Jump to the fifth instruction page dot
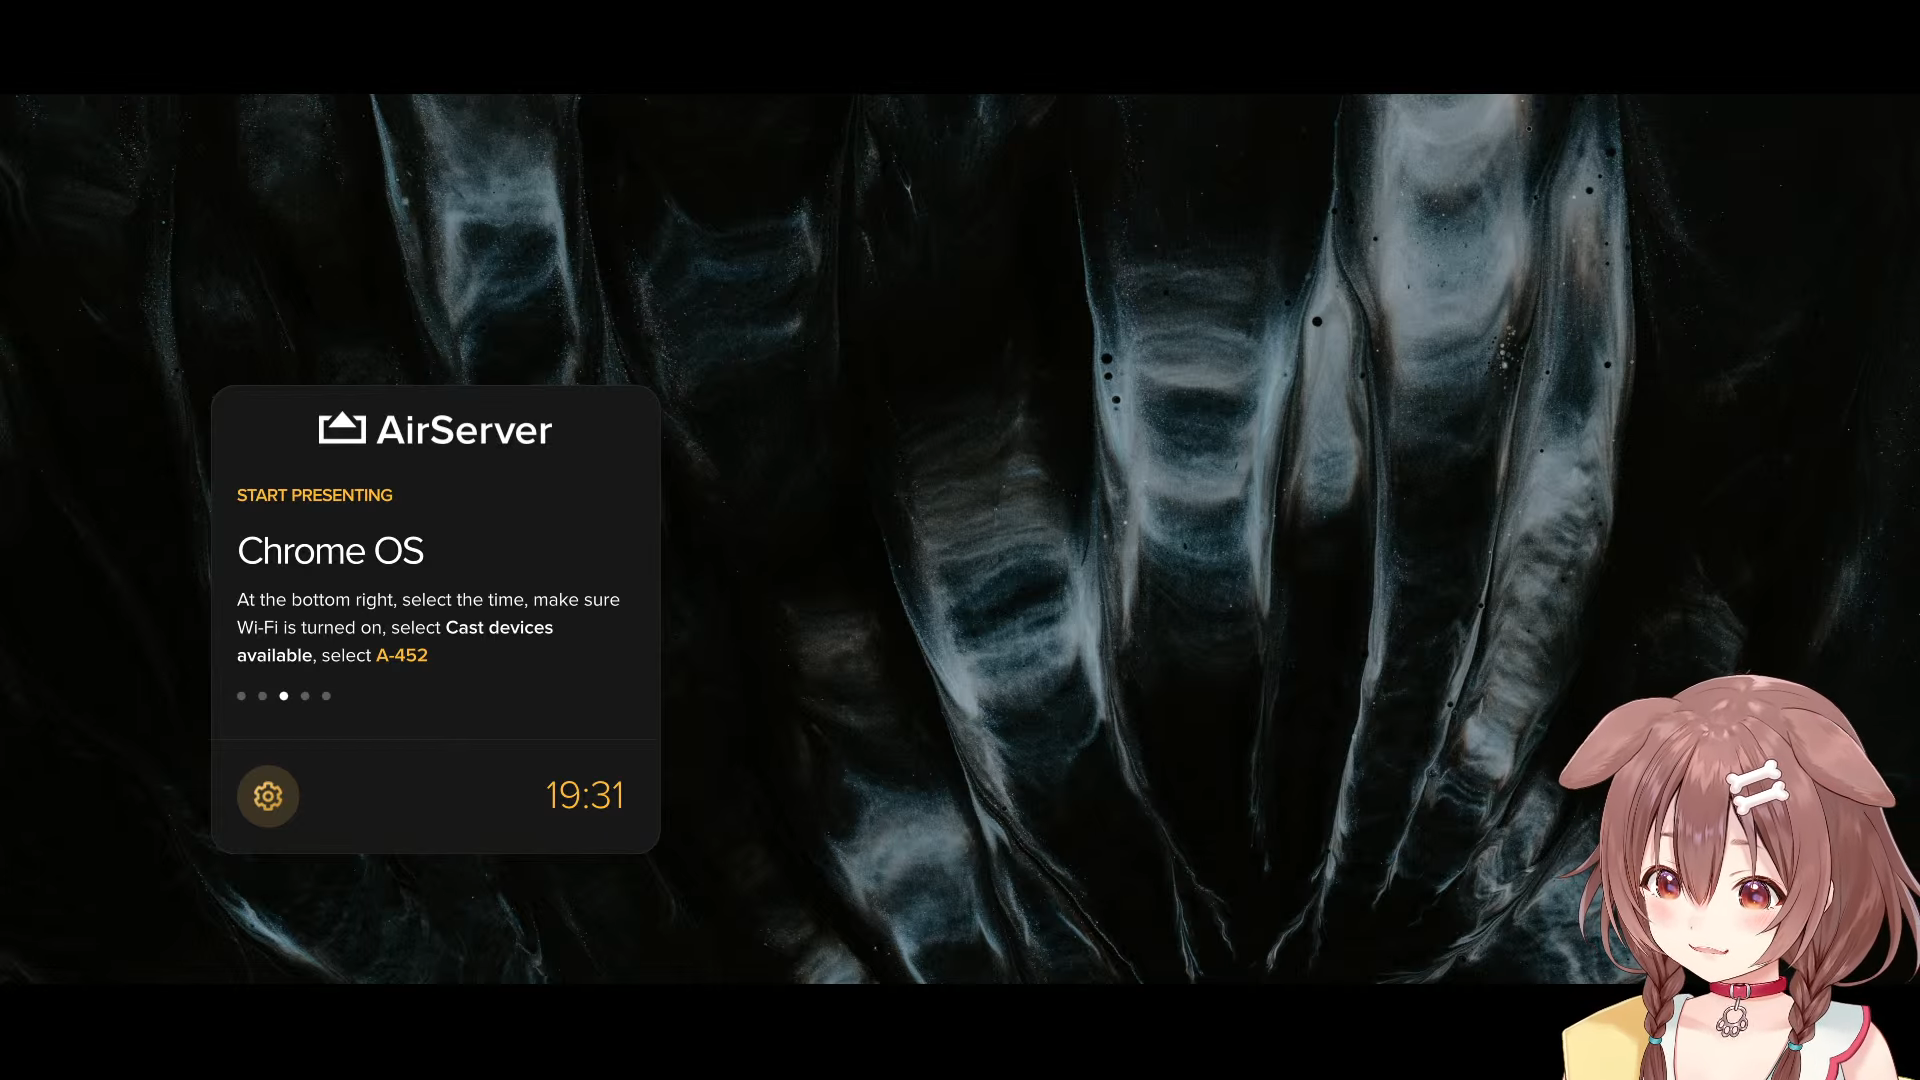The height and width of the screenshot is (1080, 1920). point(326,696)
